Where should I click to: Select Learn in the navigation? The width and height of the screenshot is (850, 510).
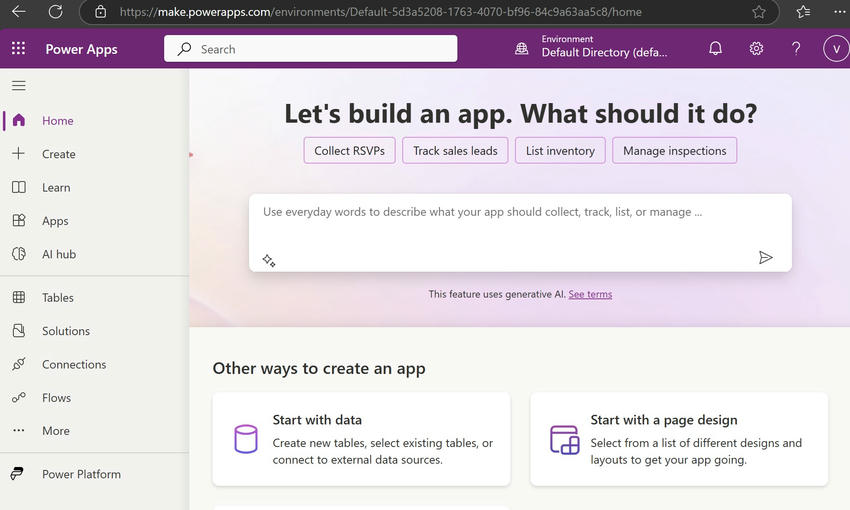[56, 188]
